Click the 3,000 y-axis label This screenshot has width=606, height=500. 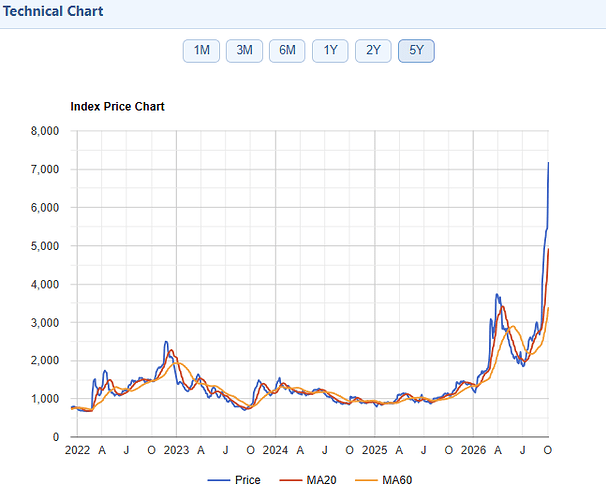45,322
